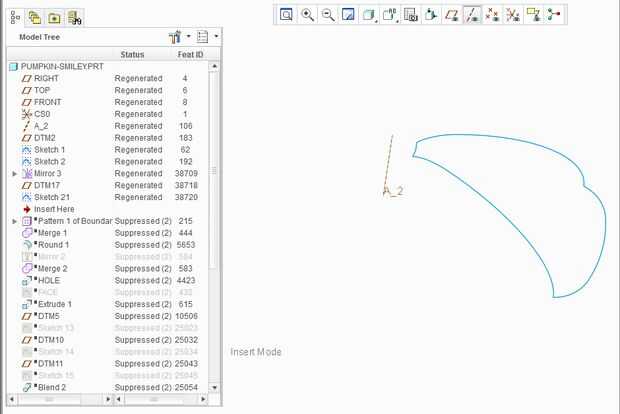
Task: Click the Status column header
Action: (132, 55)
